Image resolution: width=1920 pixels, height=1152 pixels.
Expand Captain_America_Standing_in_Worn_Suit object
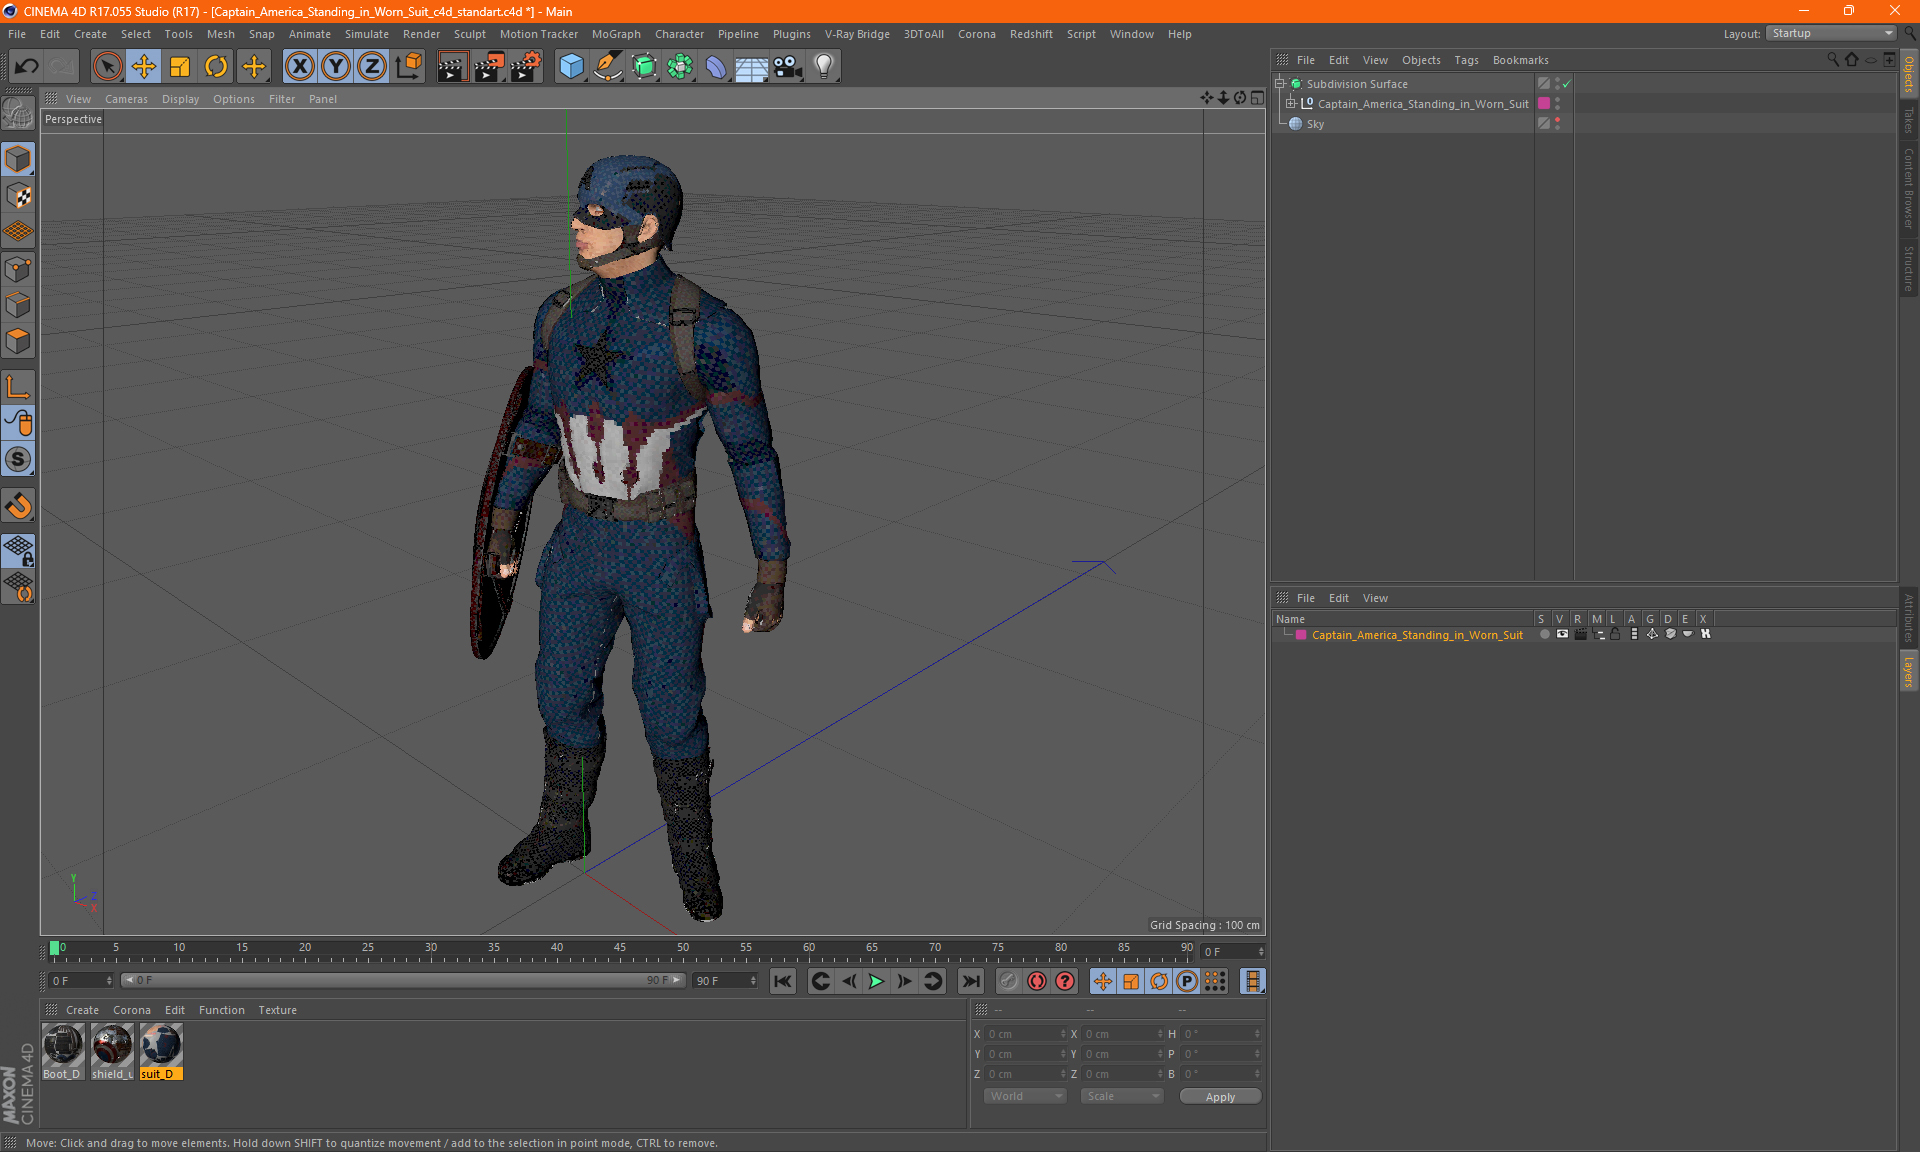(x=1290, y=104)
